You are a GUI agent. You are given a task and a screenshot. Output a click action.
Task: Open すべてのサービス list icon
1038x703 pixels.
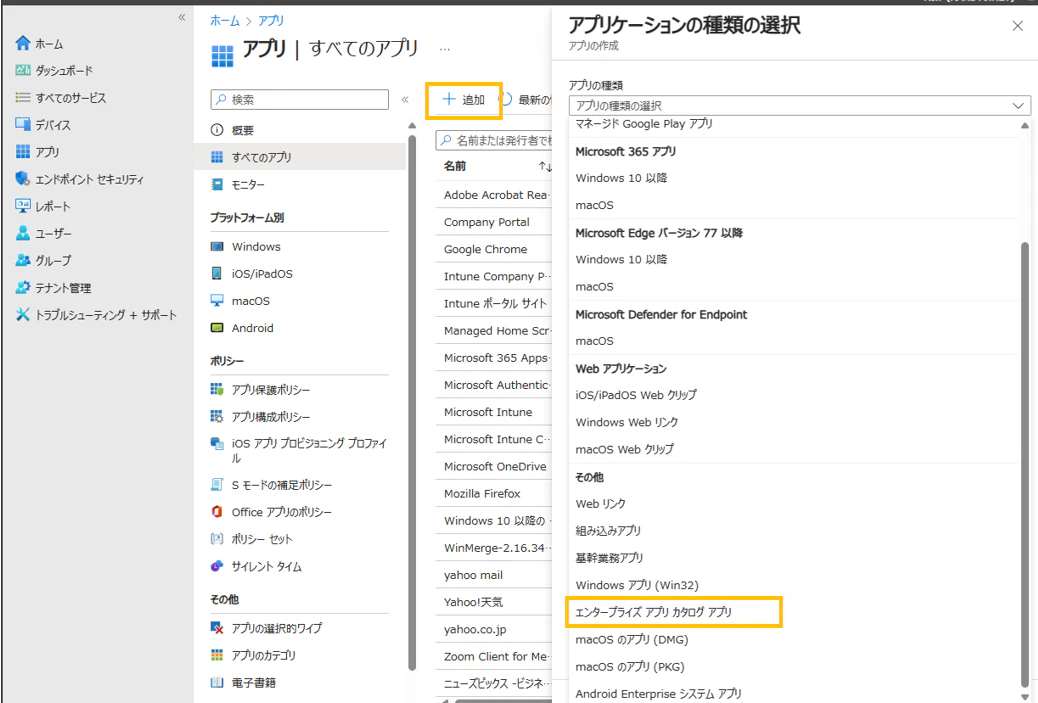pyautogui.click(x=23, y=97)
